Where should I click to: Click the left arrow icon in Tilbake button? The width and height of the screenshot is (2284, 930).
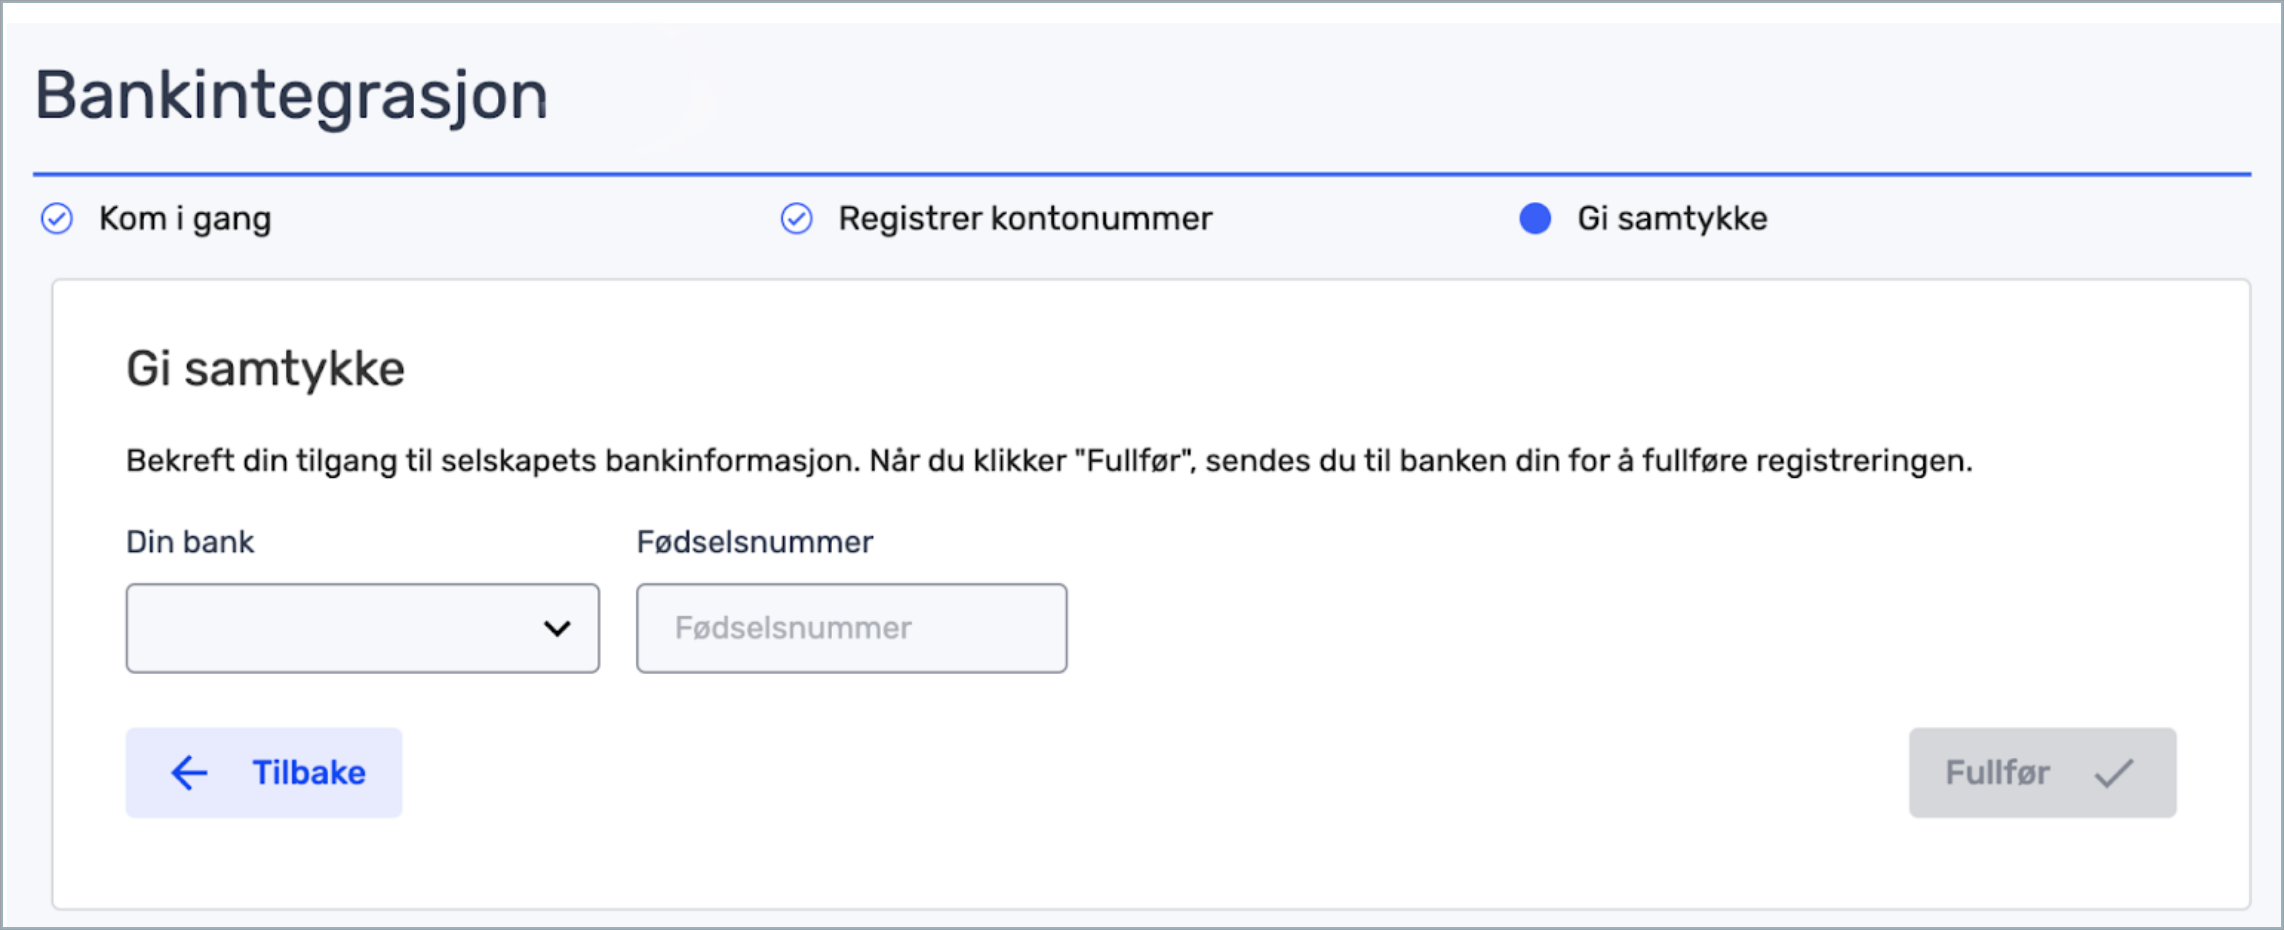tap(189, 773)
